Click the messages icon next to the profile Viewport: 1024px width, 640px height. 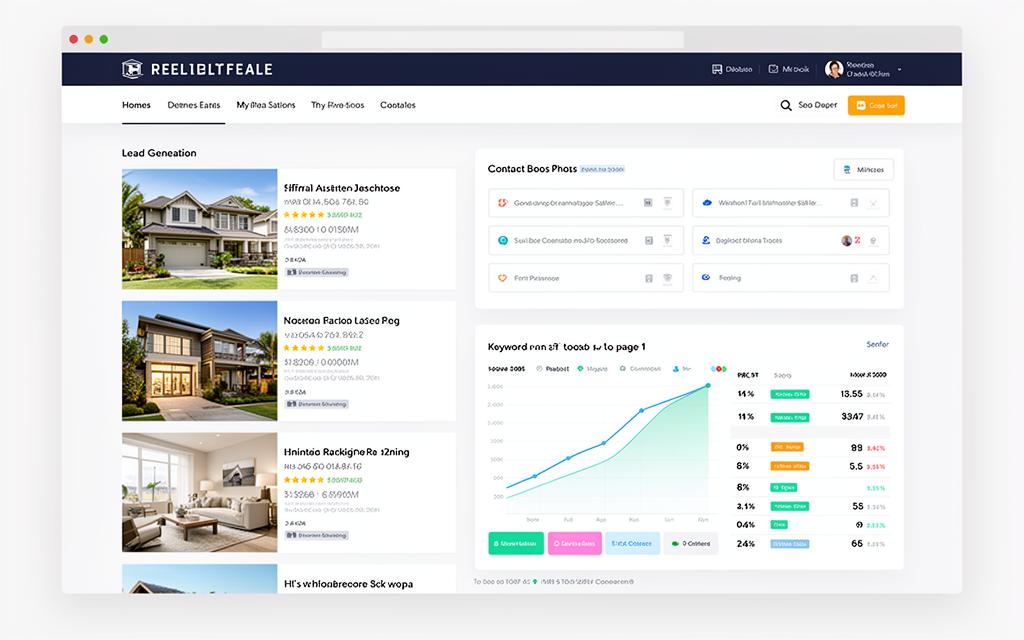coord(771,69)
